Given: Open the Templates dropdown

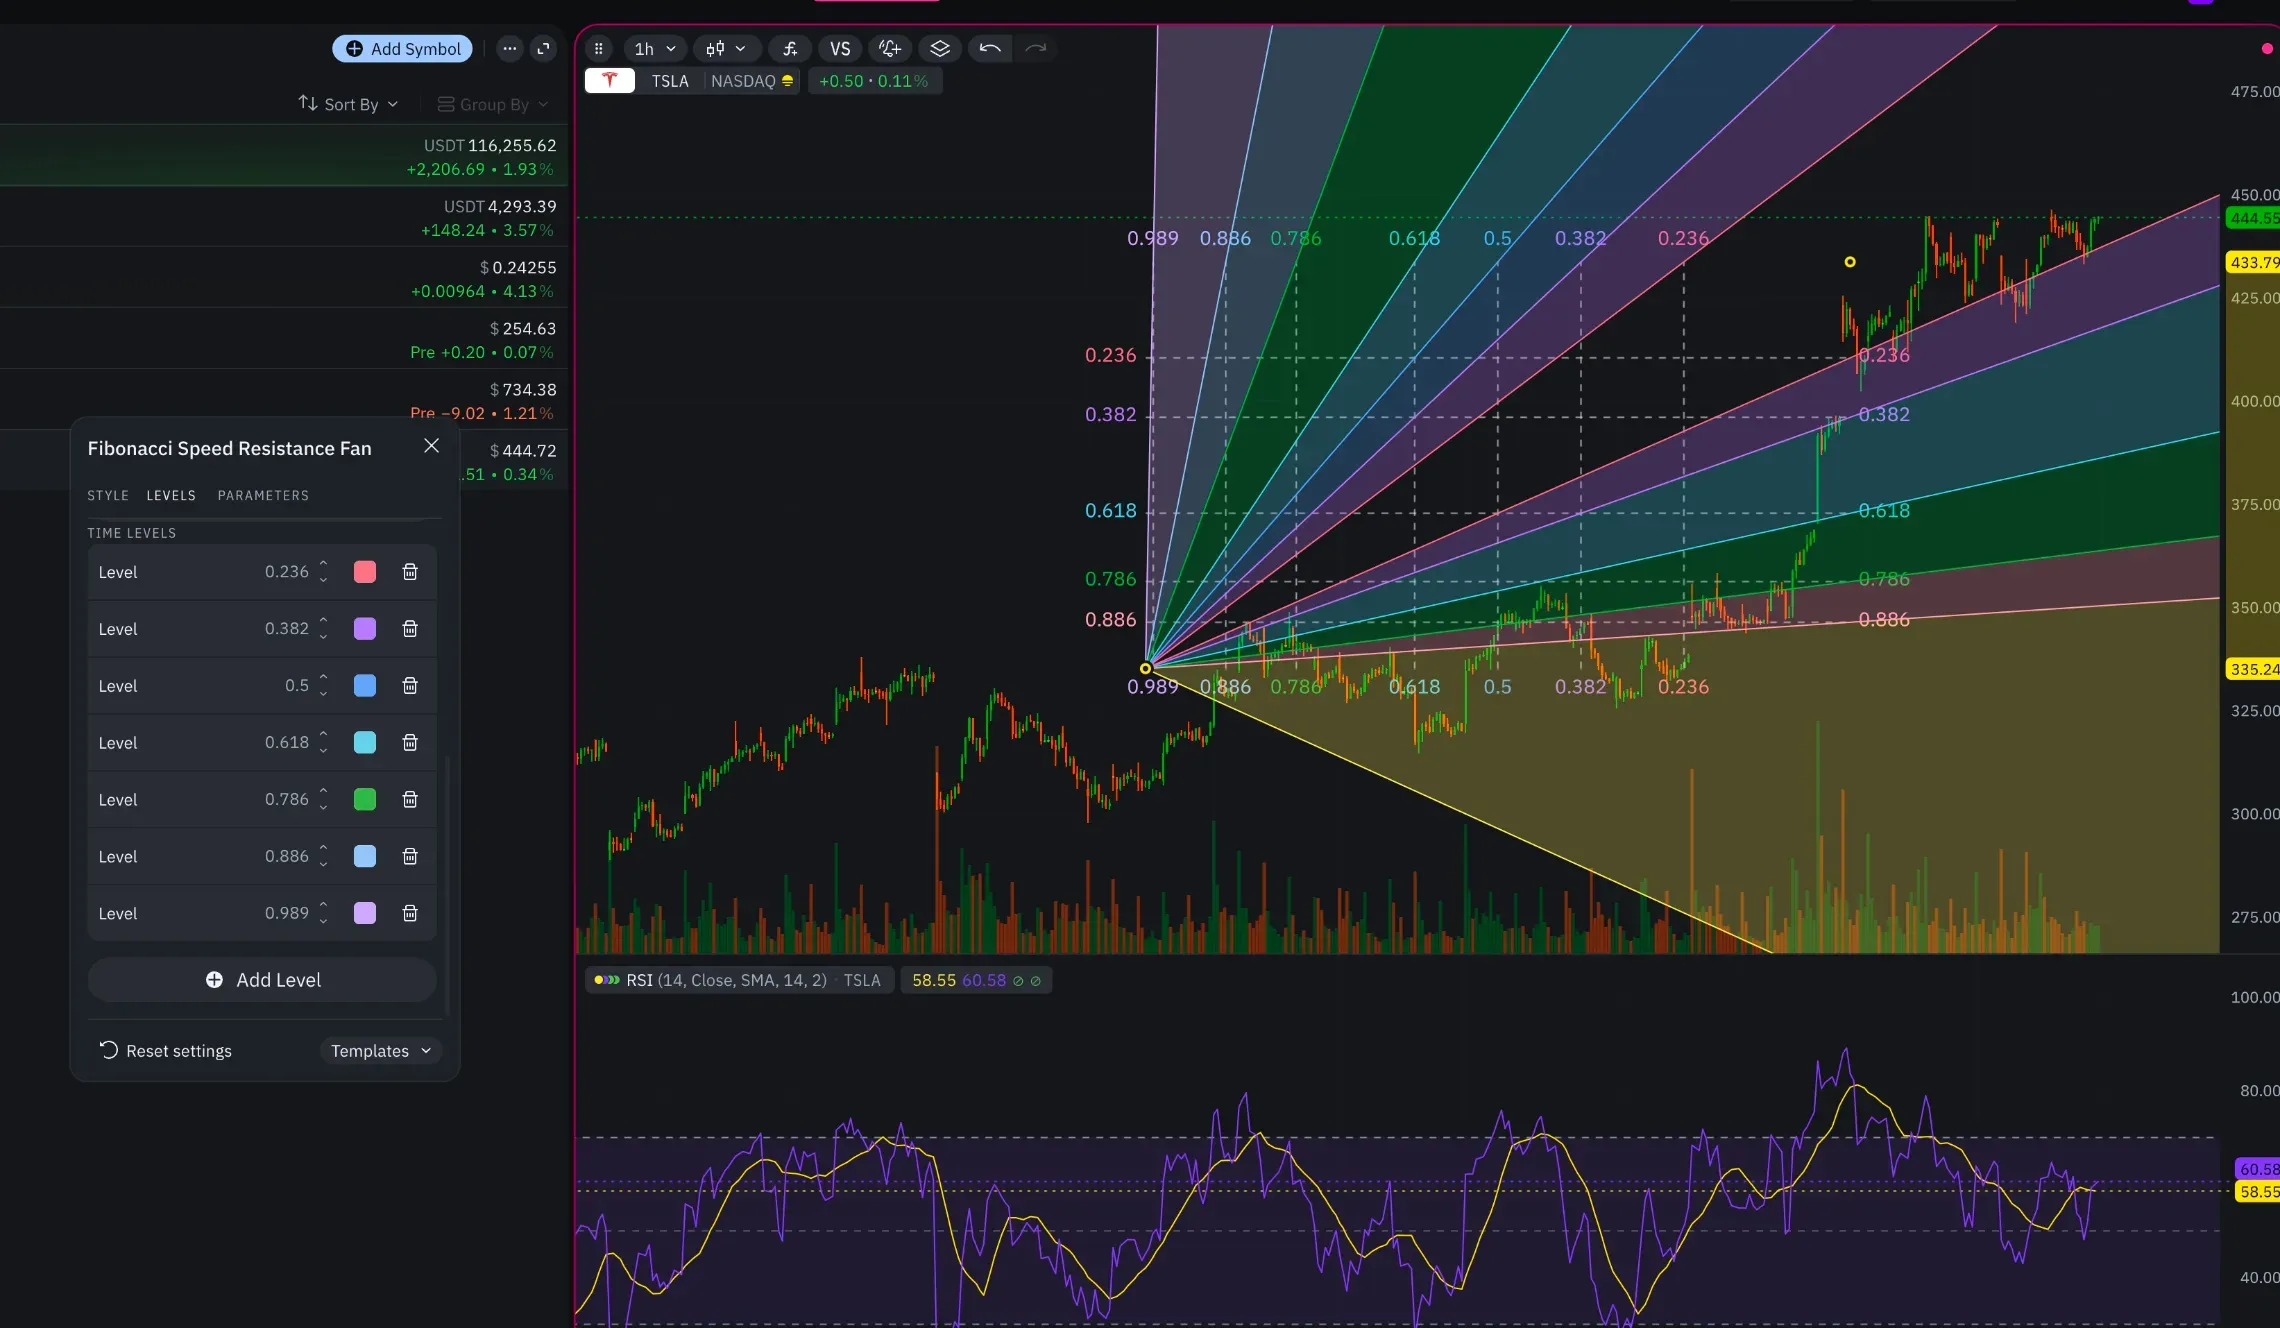Looking at the screenshot, I should [x=380, y=1051].
